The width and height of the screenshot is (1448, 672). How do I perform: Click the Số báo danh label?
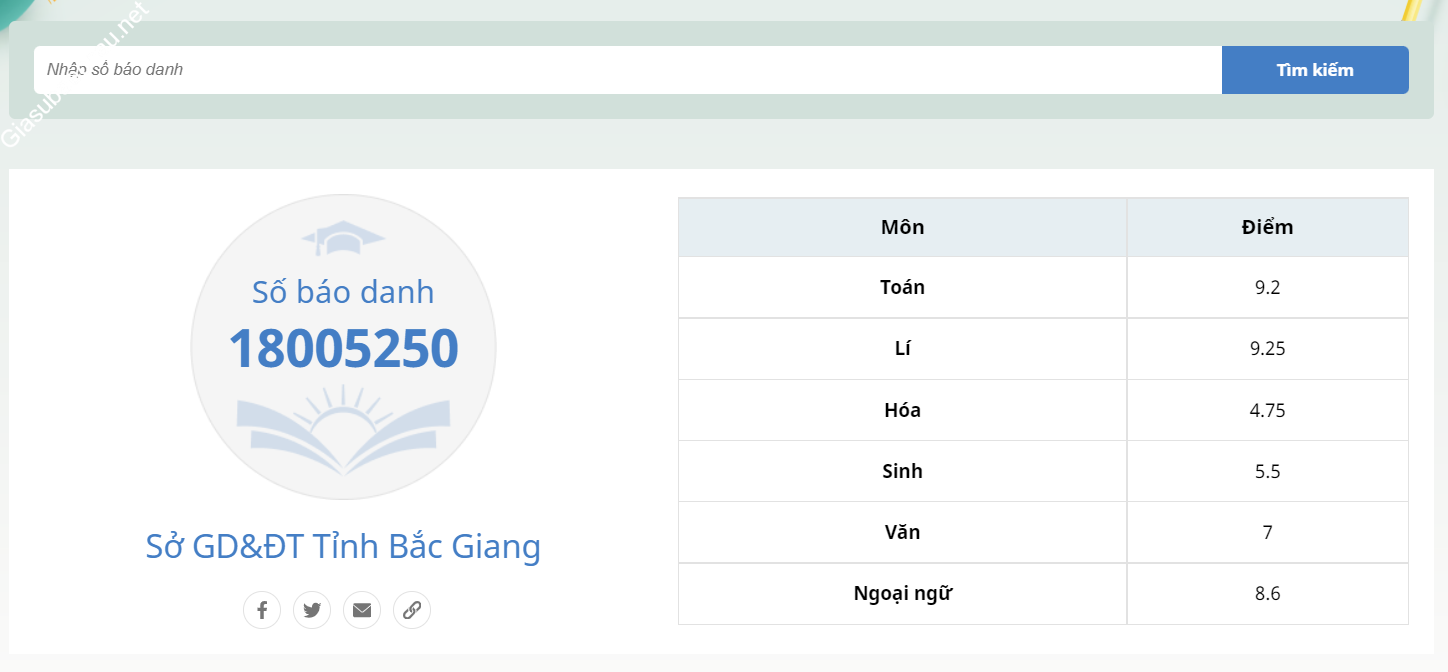click(x=343, y=292)
